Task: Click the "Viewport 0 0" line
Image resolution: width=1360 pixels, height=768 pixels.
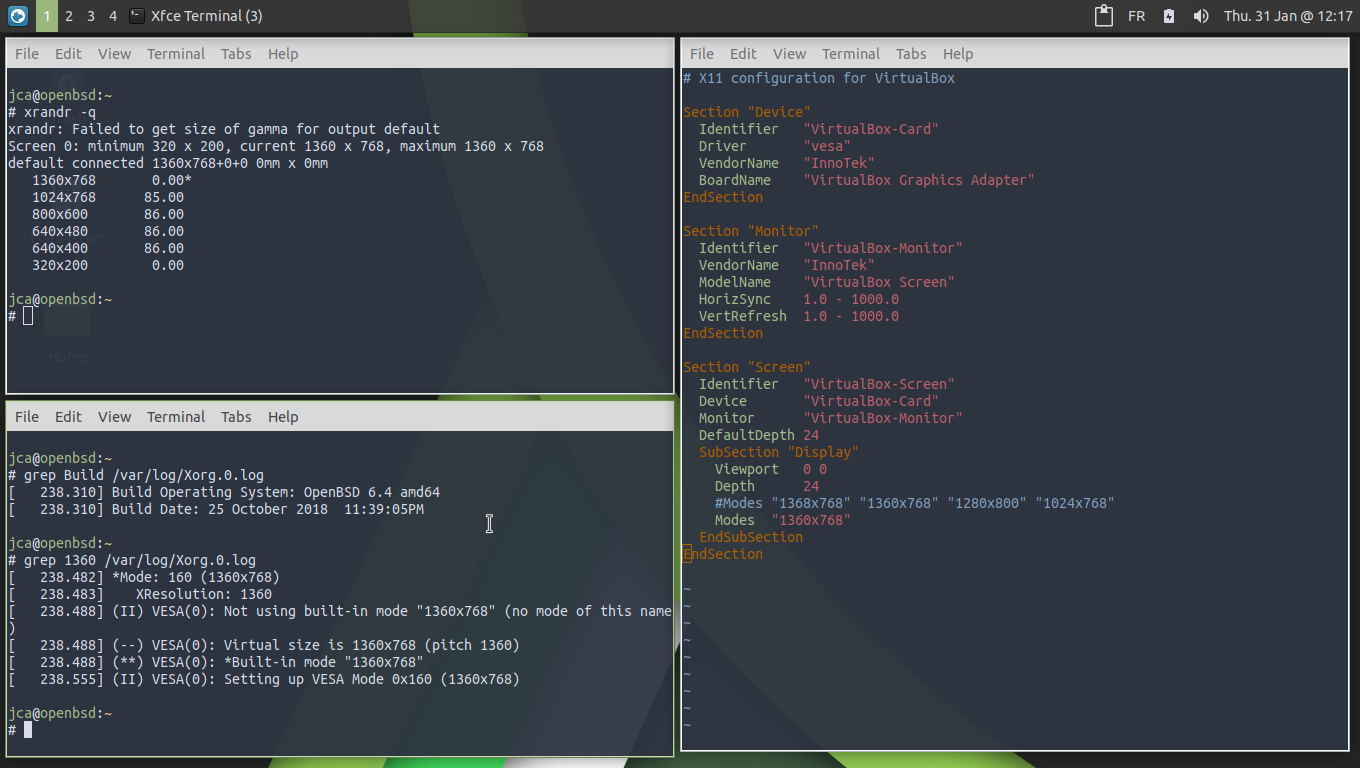Action: 771,469
